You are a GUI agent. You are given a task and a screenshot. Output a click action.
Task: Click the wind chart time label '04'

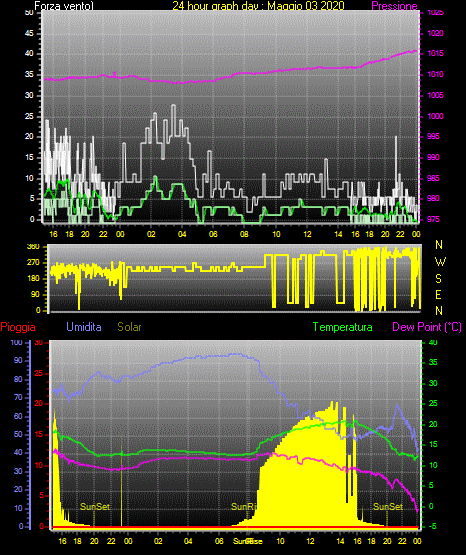(182, 234)
